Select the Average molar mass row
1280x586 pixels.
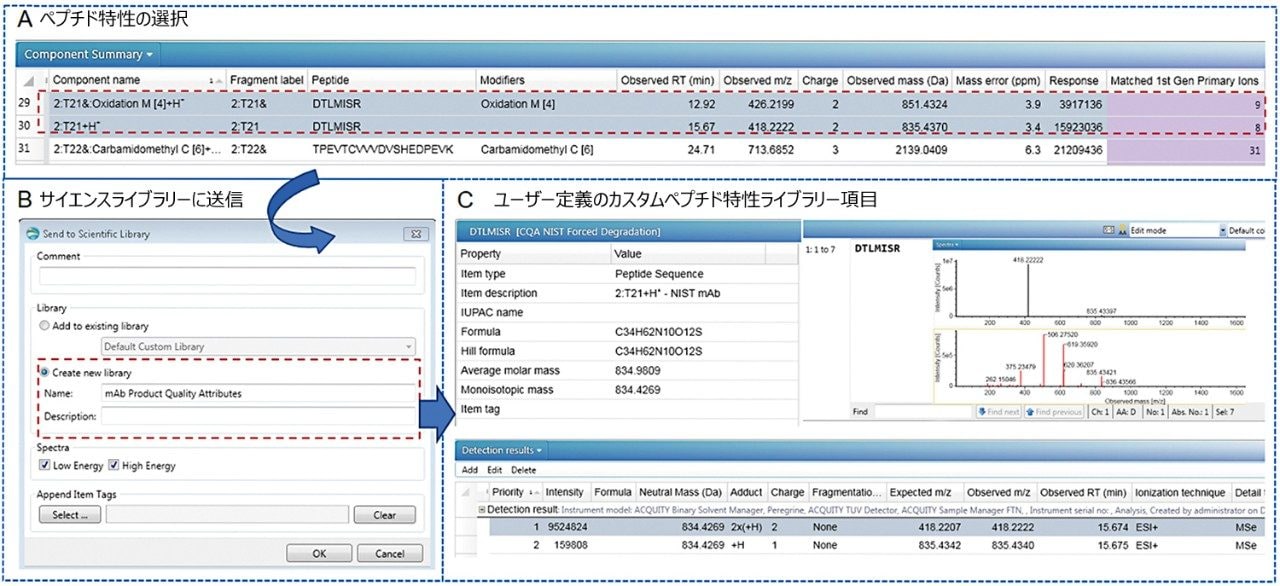[627, 370]
